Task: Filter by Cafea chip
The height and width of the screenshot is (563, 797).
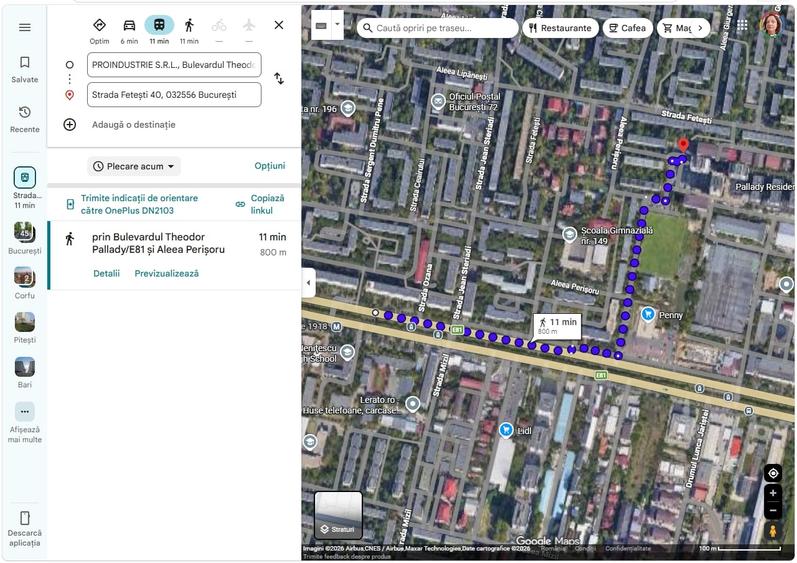Action: click(x=627, y=28)
